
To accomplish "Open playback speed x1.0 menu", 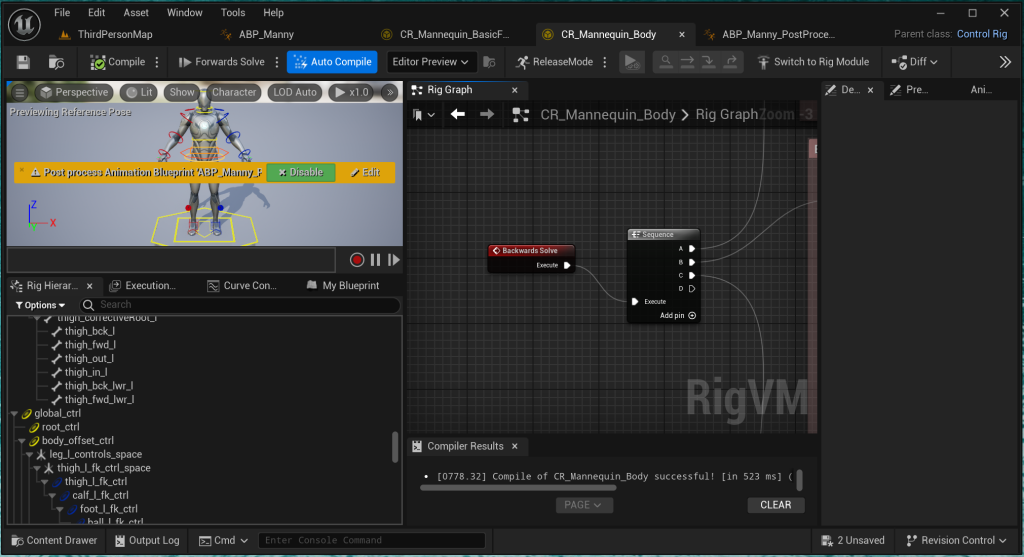I will point(352,92).
